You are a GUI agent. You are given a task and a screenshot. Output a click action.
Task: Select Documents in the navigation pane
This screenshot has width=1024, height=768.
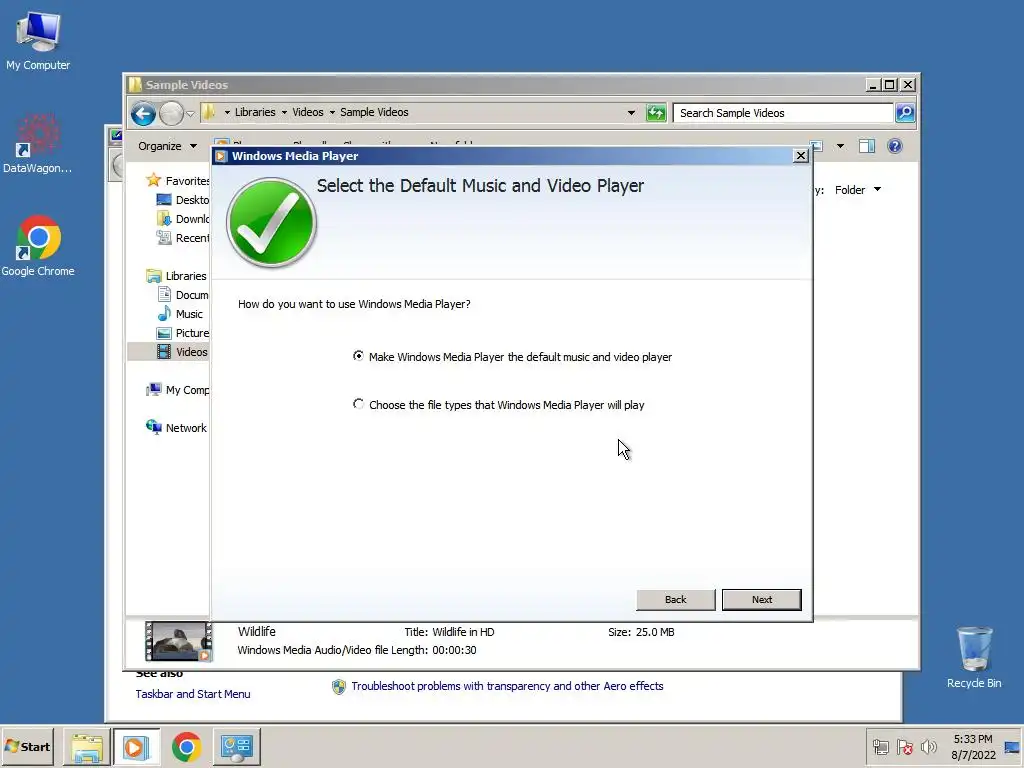[x=183, y=295]
